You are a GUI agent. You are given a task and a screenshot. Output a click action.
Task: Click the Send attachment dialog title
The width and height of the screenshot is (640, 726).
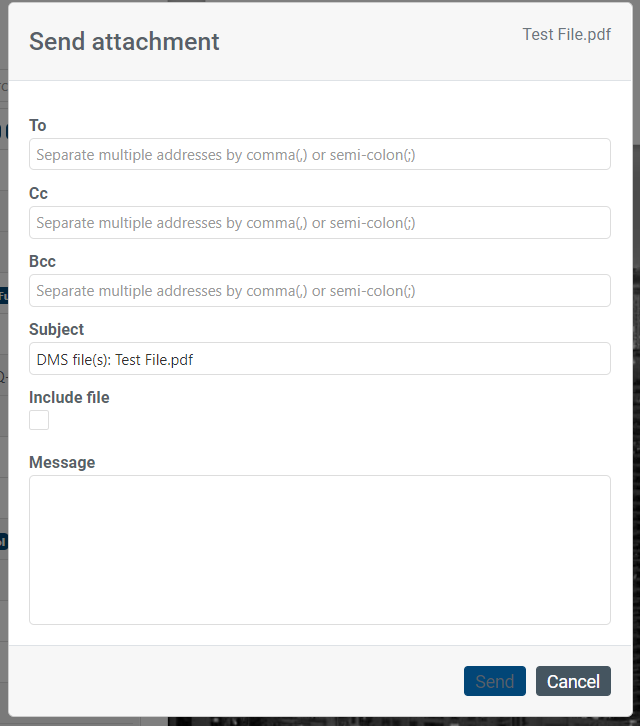(124, 41)
